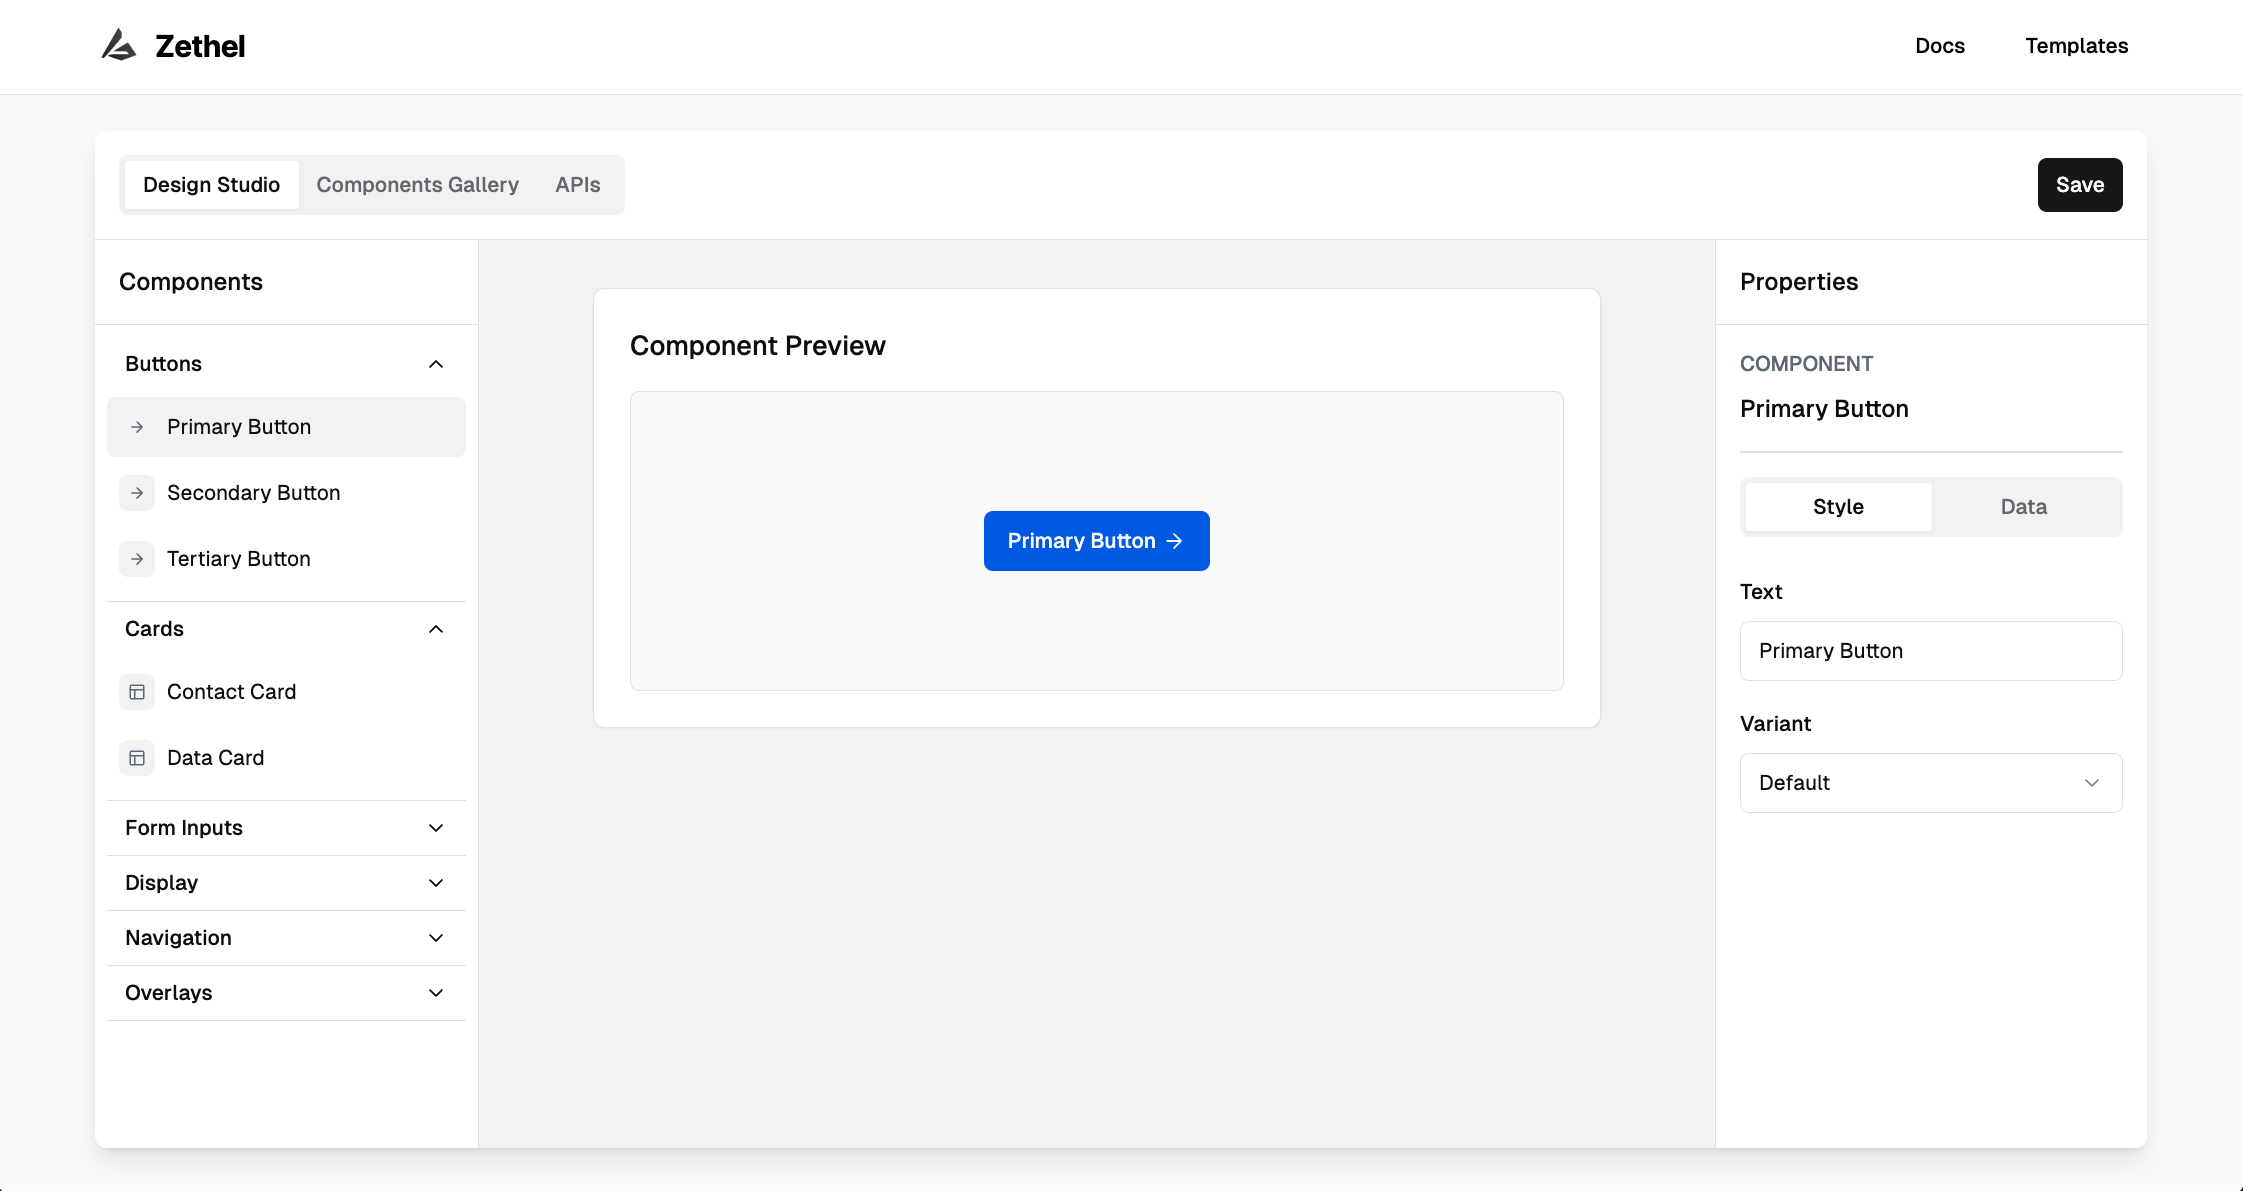Click the arrow icon beside Primary Button
The width and height of the screenshot is (2243, 1191).
(137, 427)
